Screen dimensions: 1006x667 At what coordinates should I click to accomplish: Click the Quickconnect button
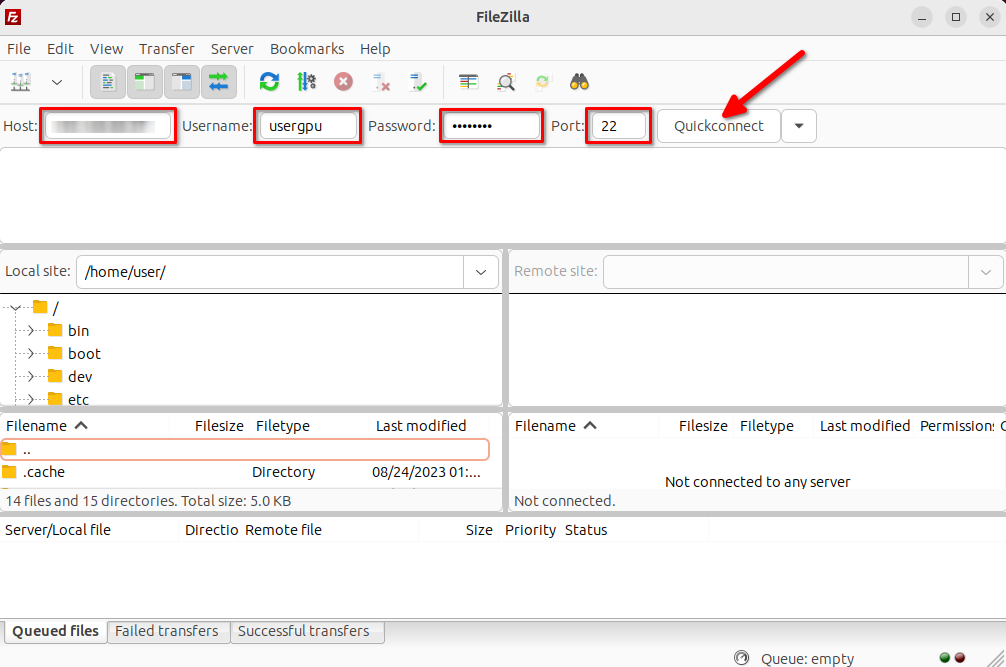click(719, 126)
